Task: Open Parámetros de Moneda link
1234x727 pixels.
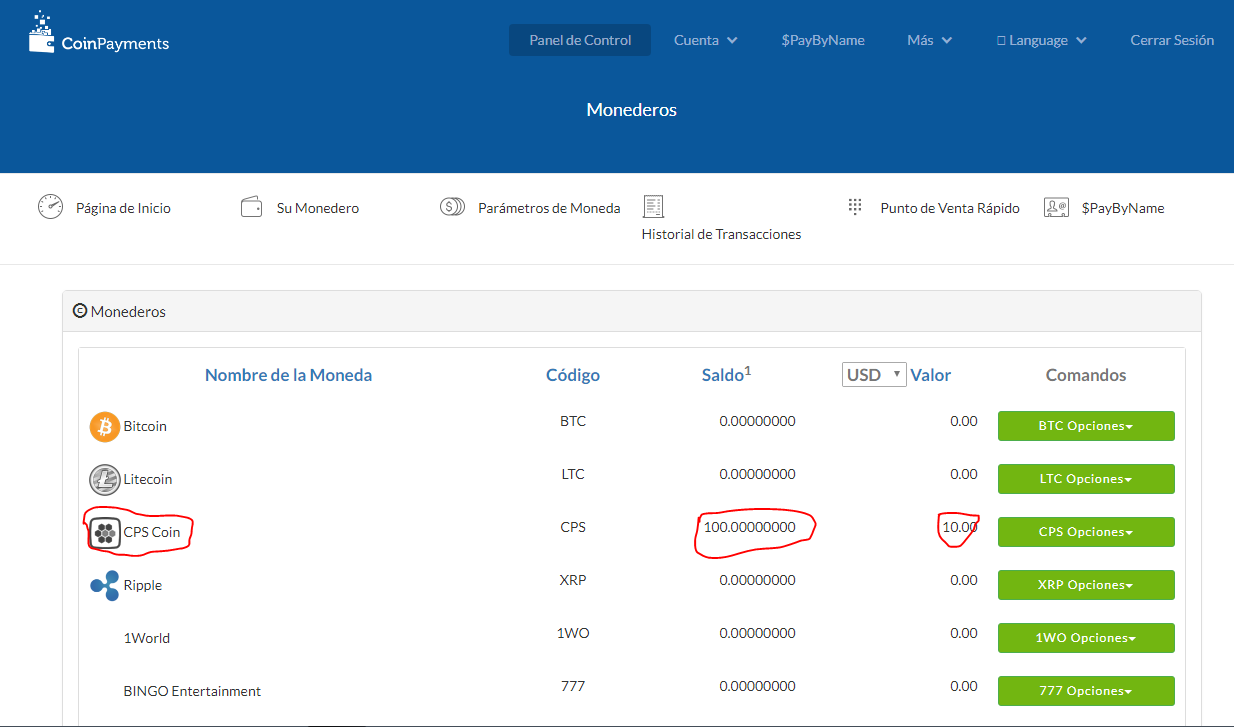Action: pos(549,208)
